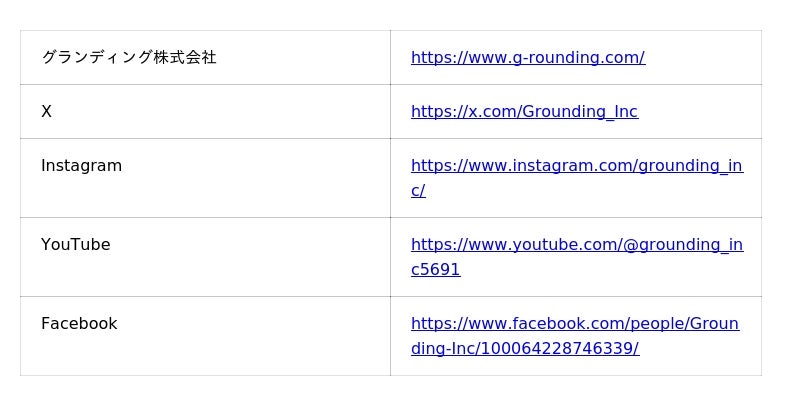Open the youtube.com/@grounding_in link line
The width and height of the screenshot is (800, 406).
click(x=576, y=245)
